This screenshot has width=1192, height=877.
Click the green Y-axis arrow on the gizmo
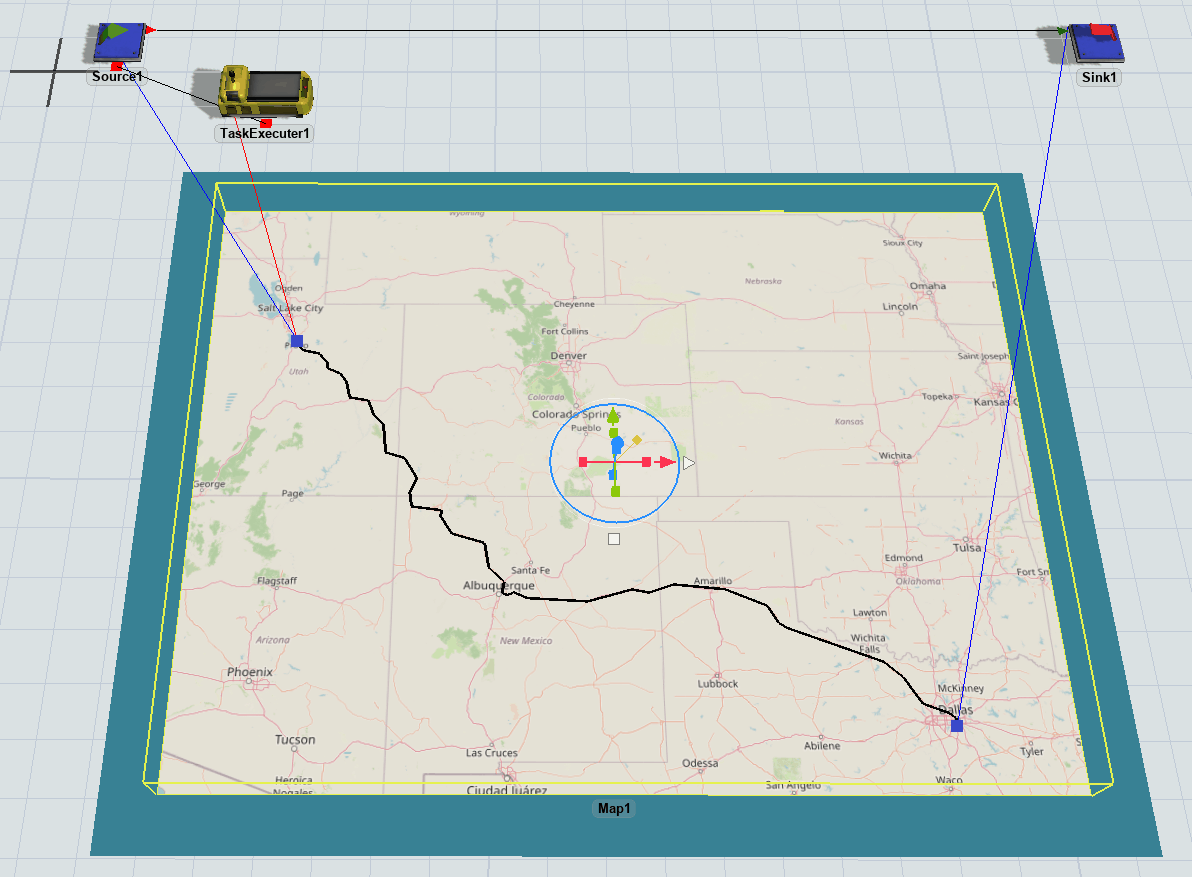(x=613, y=415)
